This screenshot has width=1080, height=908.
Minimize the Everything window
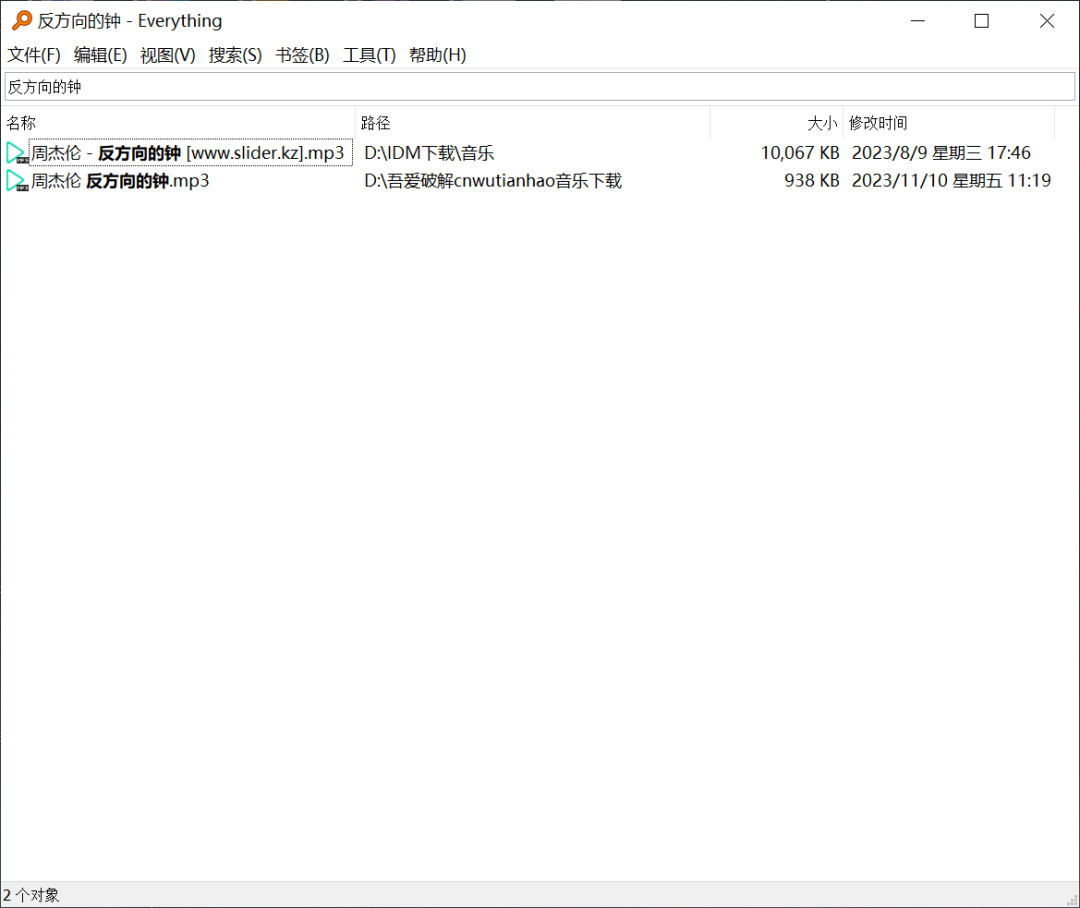[x=918, y=21]
